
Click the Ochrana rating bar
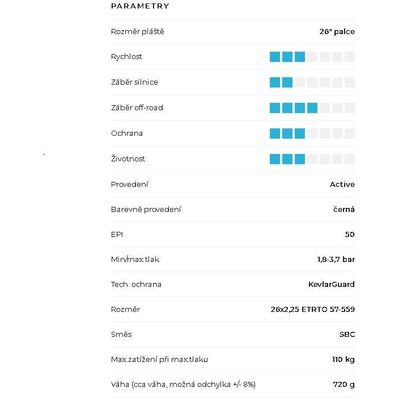312,133
